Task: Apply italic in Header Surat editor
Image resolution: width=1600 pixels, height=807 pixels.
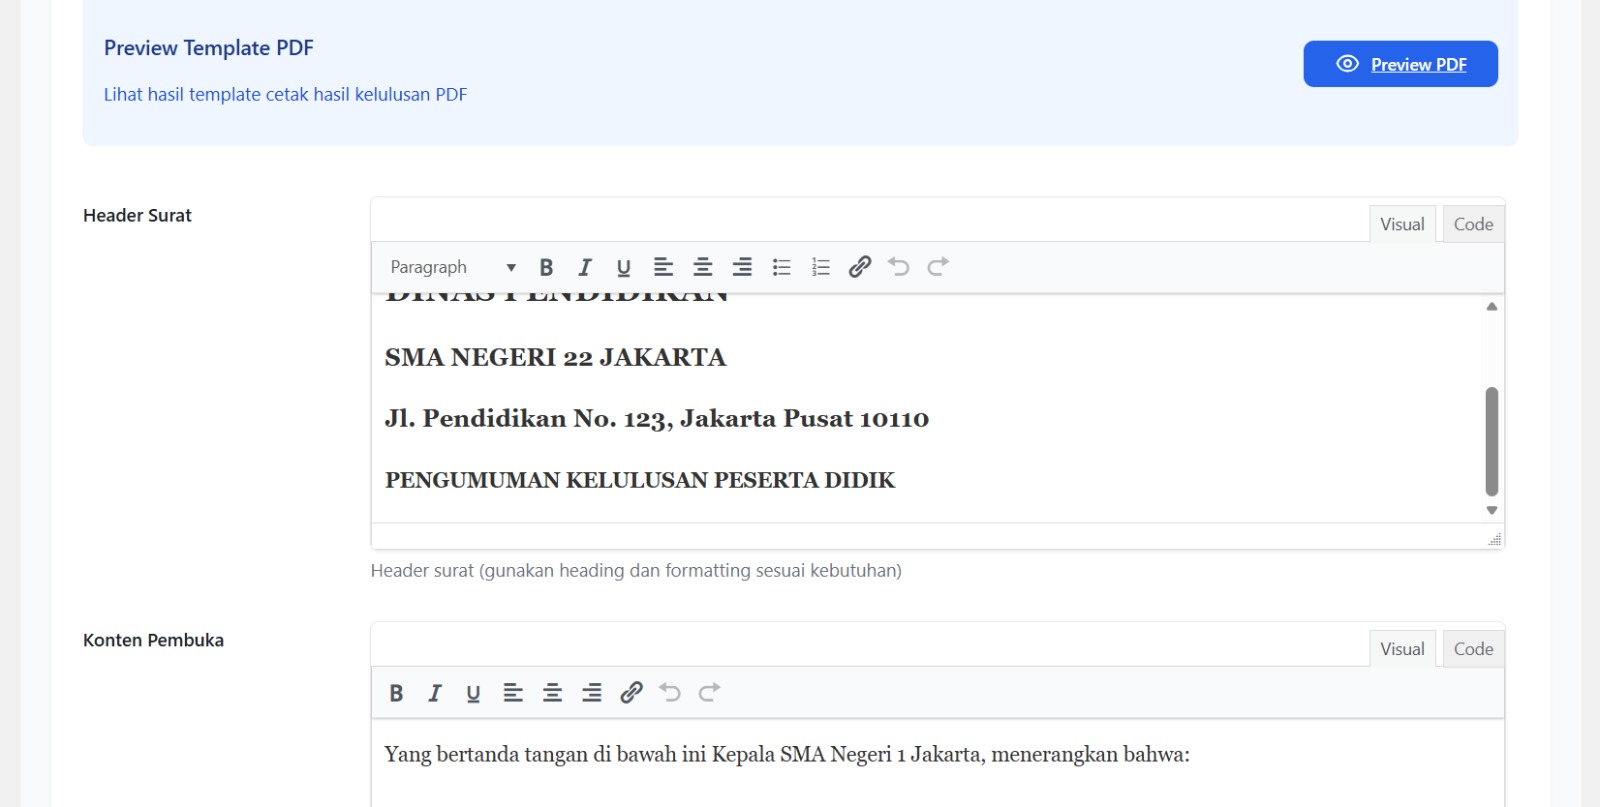Action: (x=585, y=267)
